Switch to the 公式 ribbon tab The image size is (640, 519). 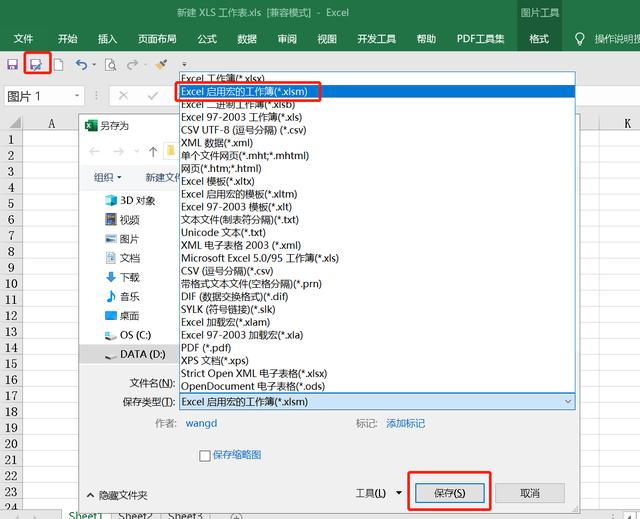pyautogui.click(x=207, y=39)
